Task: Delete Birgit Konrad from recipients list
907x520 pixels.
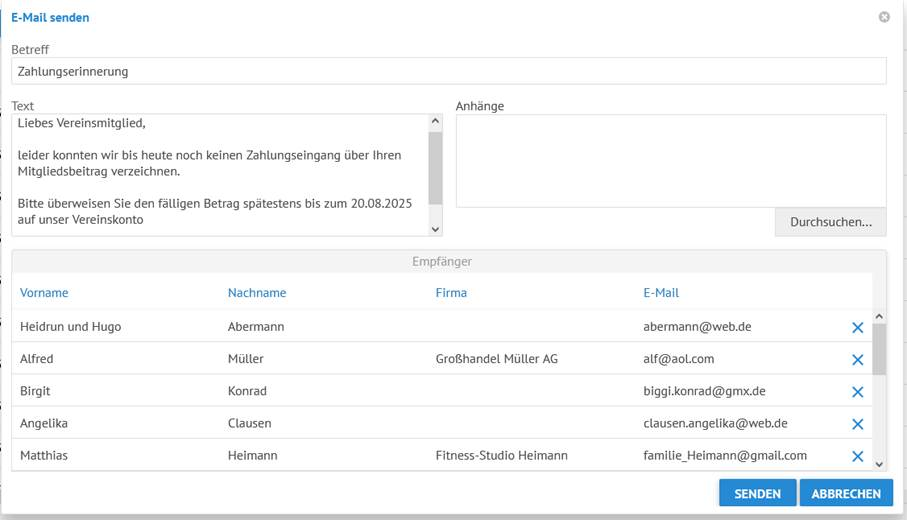Action: [x=857, y=391]
